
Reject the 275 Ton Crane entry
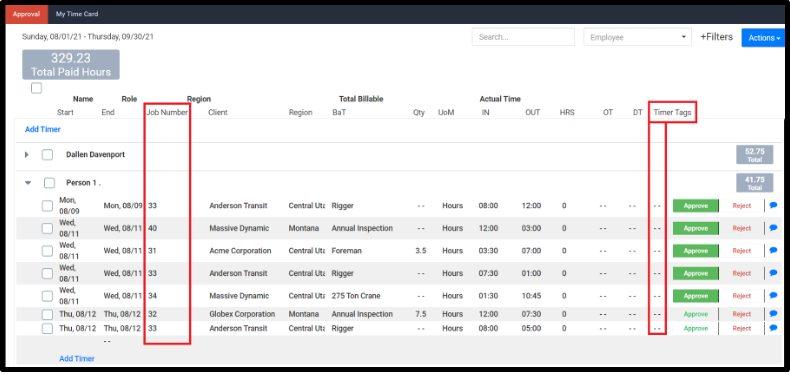[742, 296]
